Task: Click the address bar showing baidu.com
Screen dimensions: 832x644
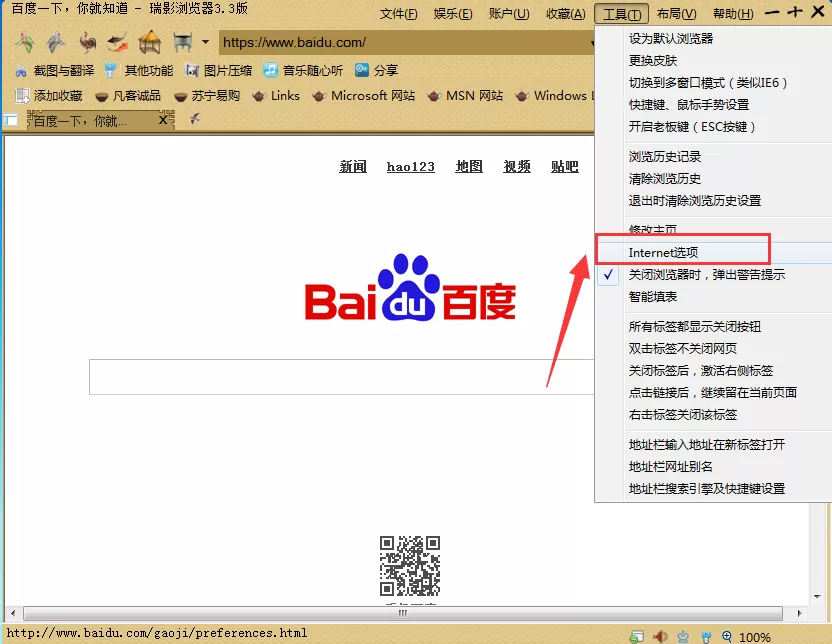Action: [x=405, y=42]
